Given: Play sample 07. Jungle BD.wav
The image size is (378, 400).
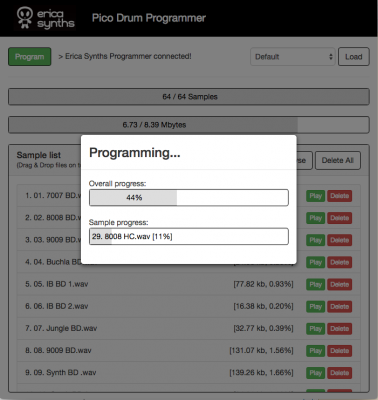Looking at the screenshot, I should [315, 329].
